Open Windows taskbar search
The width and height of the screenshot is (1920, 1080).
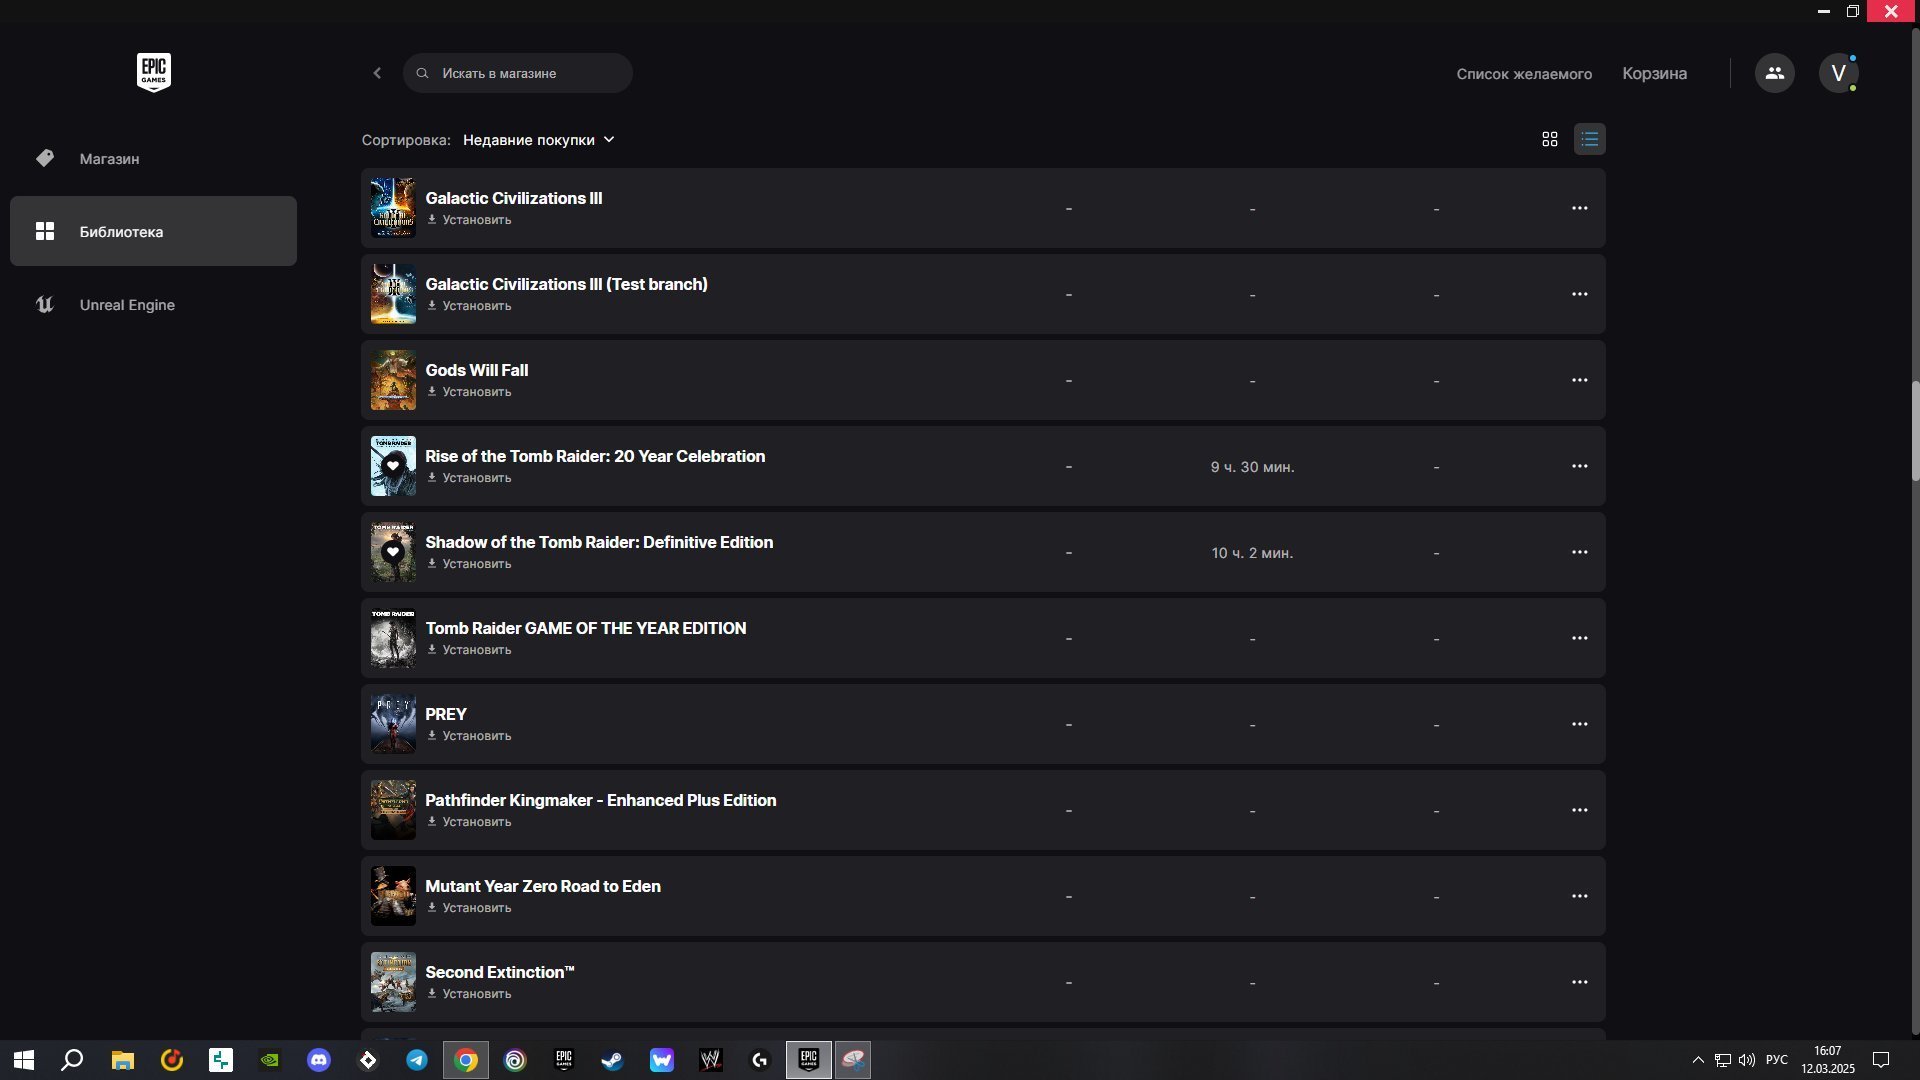[72, 1060]
